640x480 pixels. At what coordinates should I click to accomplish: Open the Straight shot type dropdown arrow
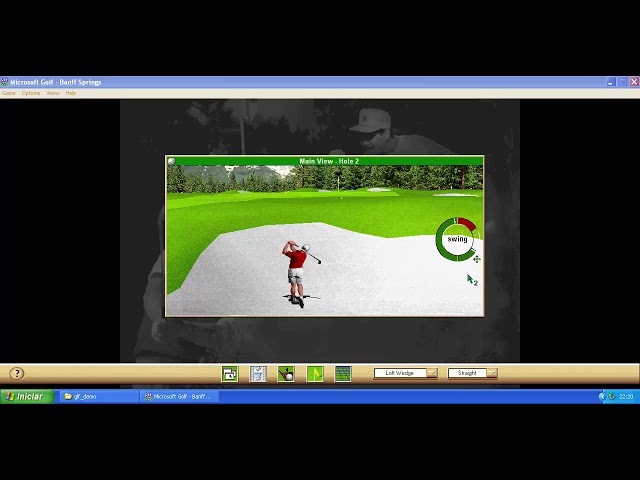click(x=492, y=373)
